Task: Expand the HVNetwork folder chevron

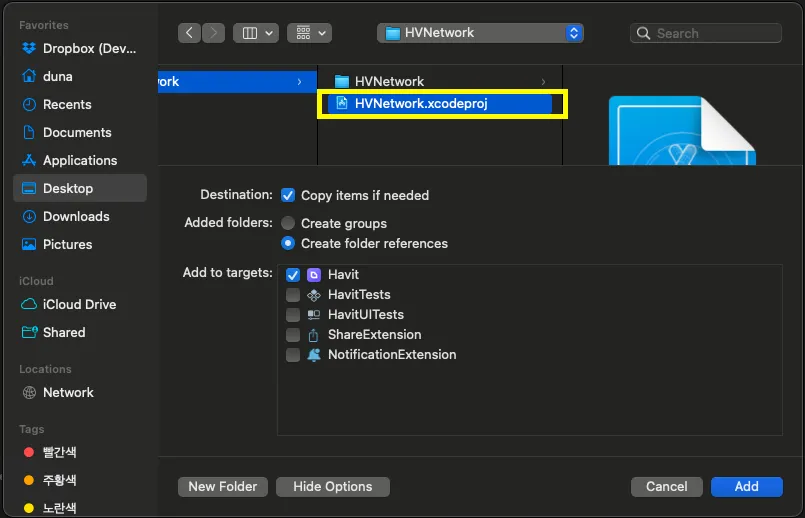Action: [543, 82]
